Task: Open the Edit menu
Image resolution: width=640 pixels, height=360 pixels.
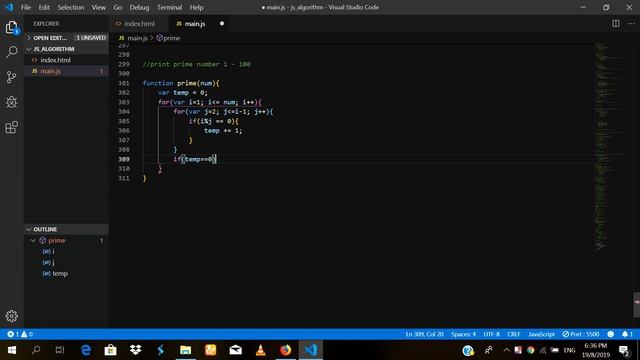Action: [x=44, y=7]
